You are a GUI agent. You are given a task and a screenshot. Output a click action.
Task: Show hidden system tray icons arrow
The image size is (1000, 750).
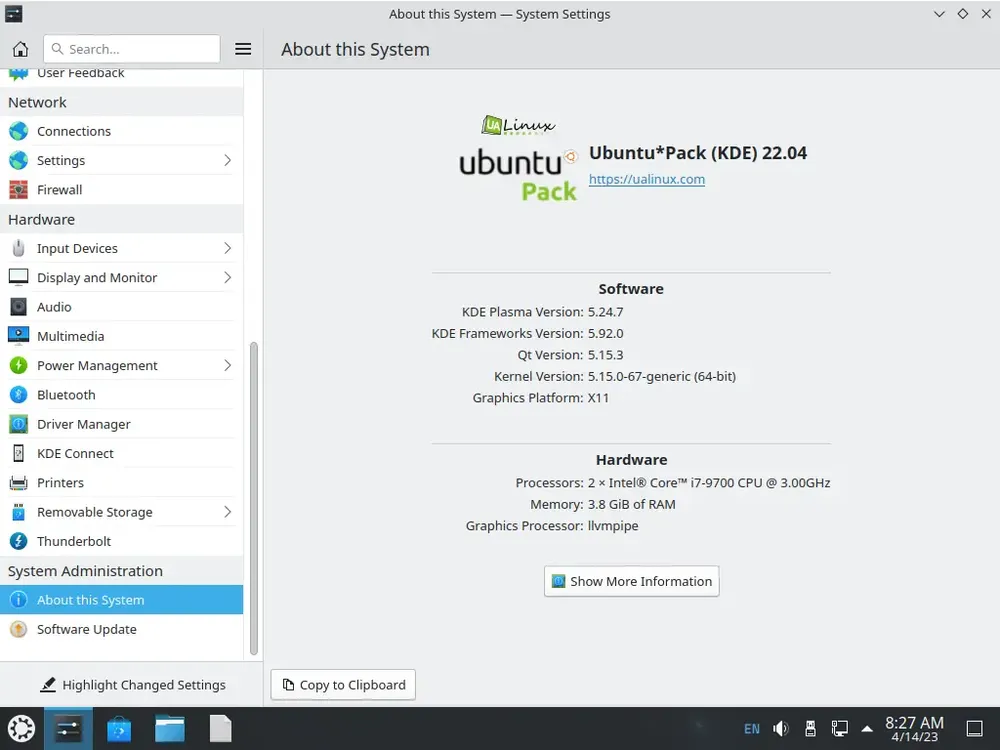867,729
